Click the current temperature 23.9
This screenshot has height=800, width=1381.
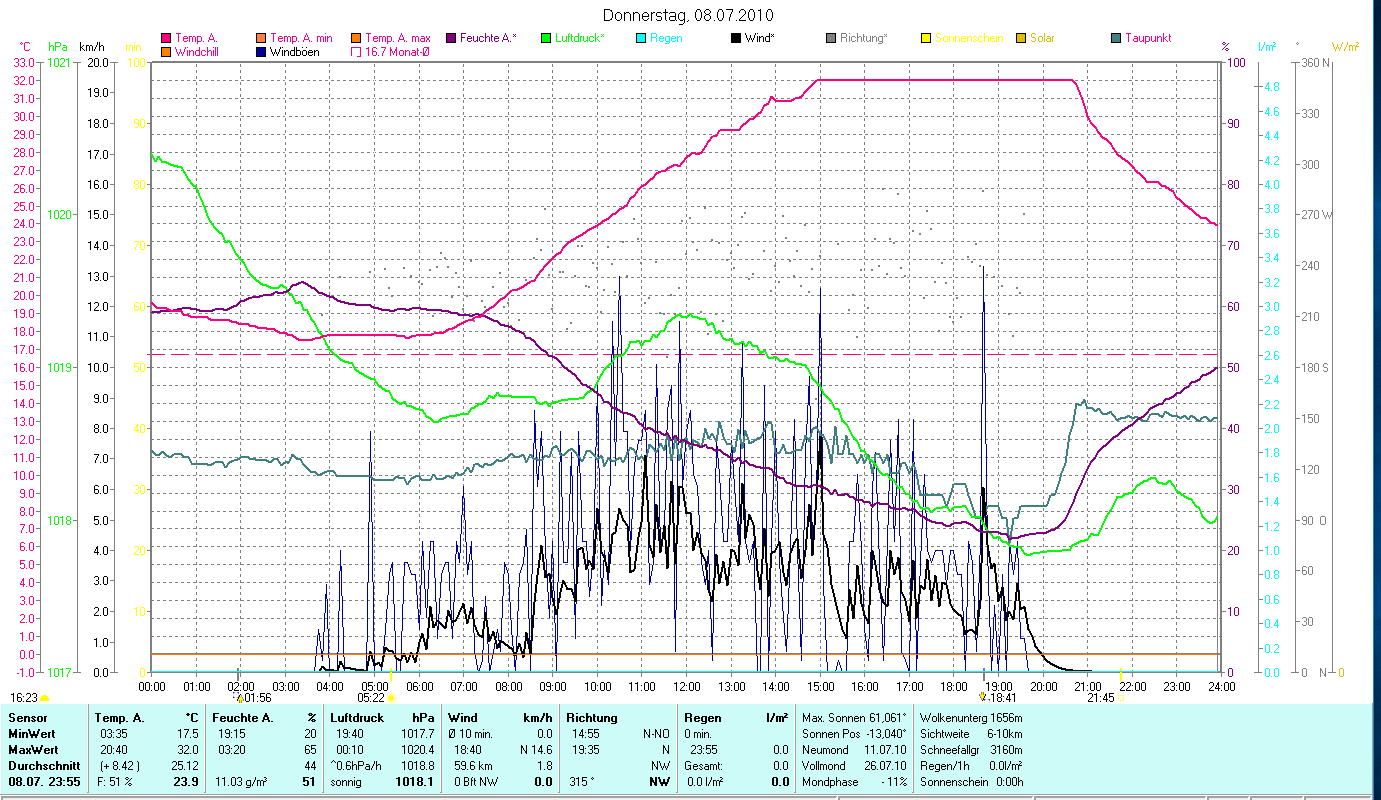tap(186, 781)
